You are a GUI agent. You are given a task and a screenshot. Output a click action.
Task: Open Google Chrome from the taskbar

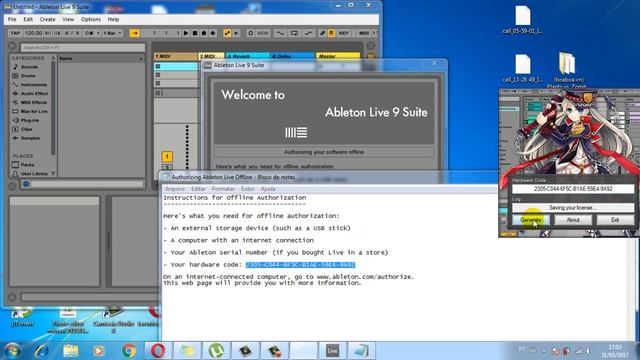tap(129, 351)
